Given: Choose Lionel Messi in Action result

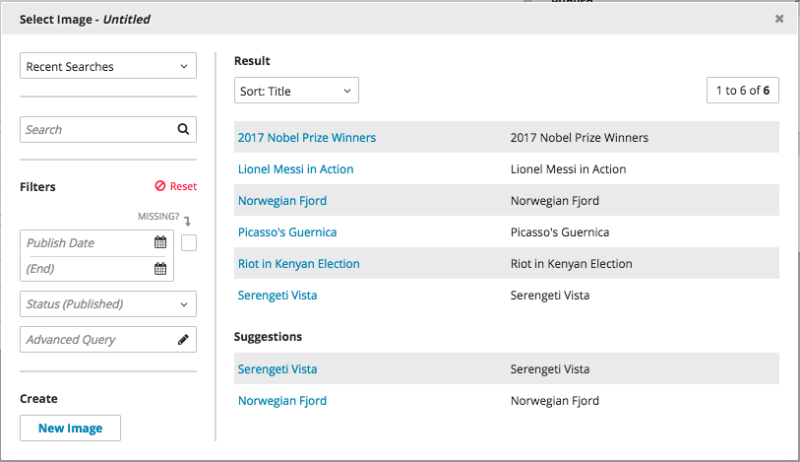Looking at the screenshot, I should click(295, 169).
